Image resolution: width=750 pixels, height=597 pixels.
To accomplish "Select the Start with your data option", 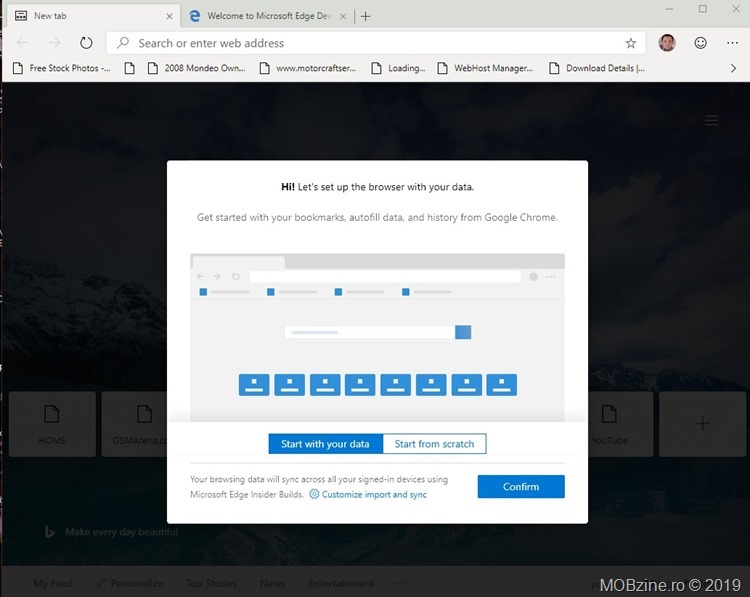I will click(325, 444).
